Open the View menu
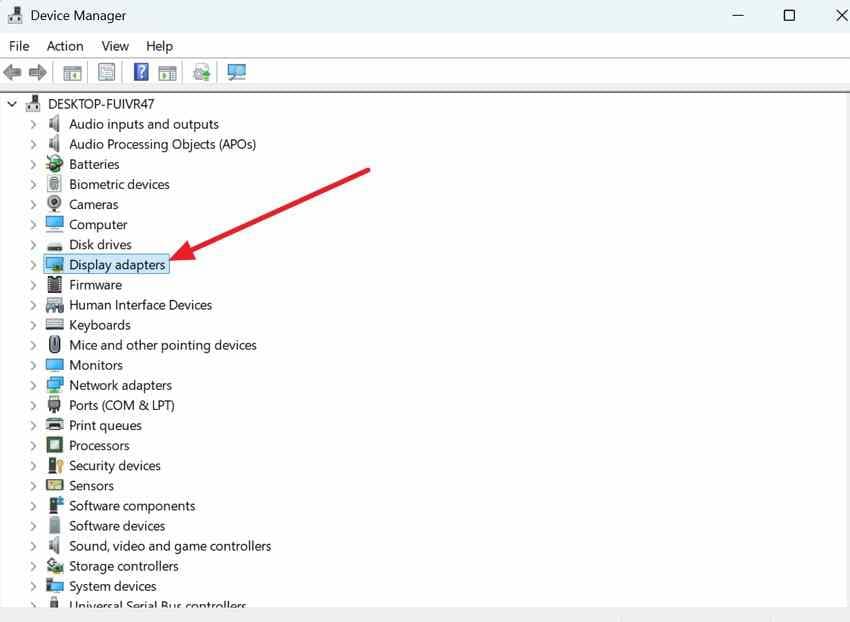 click(115, 46)
